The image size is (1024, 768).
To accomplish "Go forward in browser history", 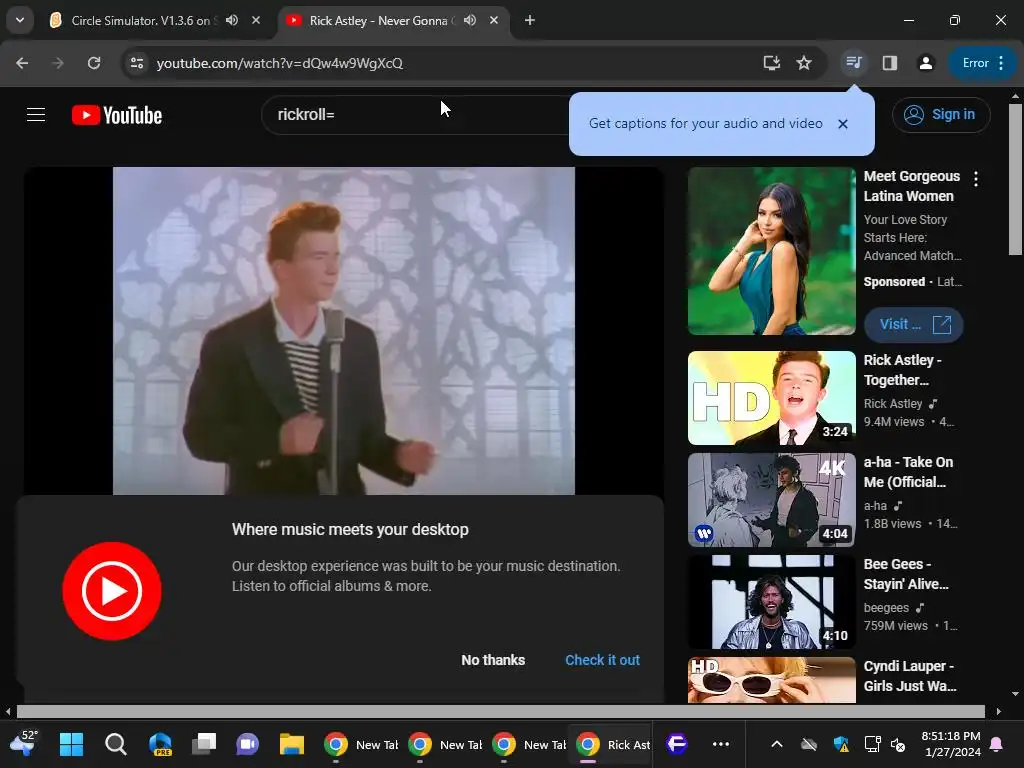I will tap(58, 63).
